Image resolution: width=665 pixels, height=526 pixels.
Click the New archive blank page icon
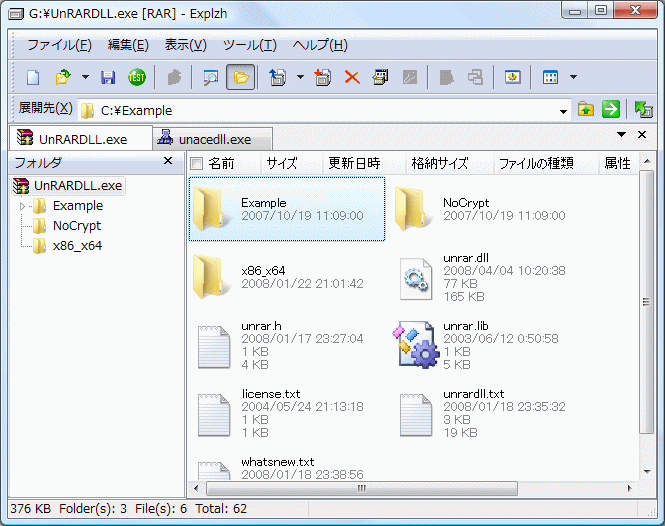pos(33,77)
